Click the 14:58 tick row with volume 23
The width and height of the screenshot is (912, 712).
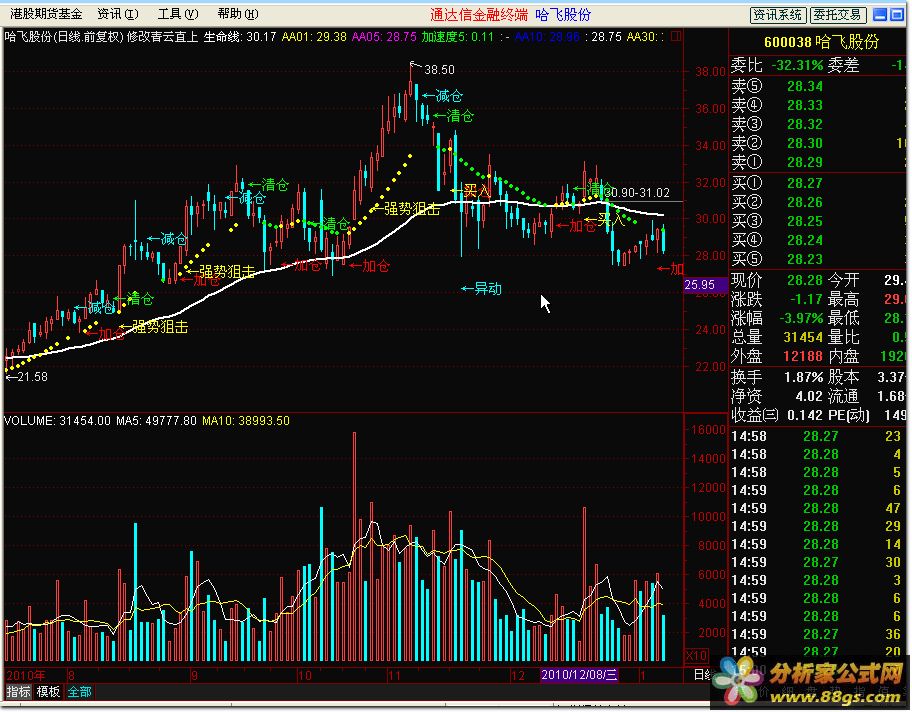click(x=816, y=436)
